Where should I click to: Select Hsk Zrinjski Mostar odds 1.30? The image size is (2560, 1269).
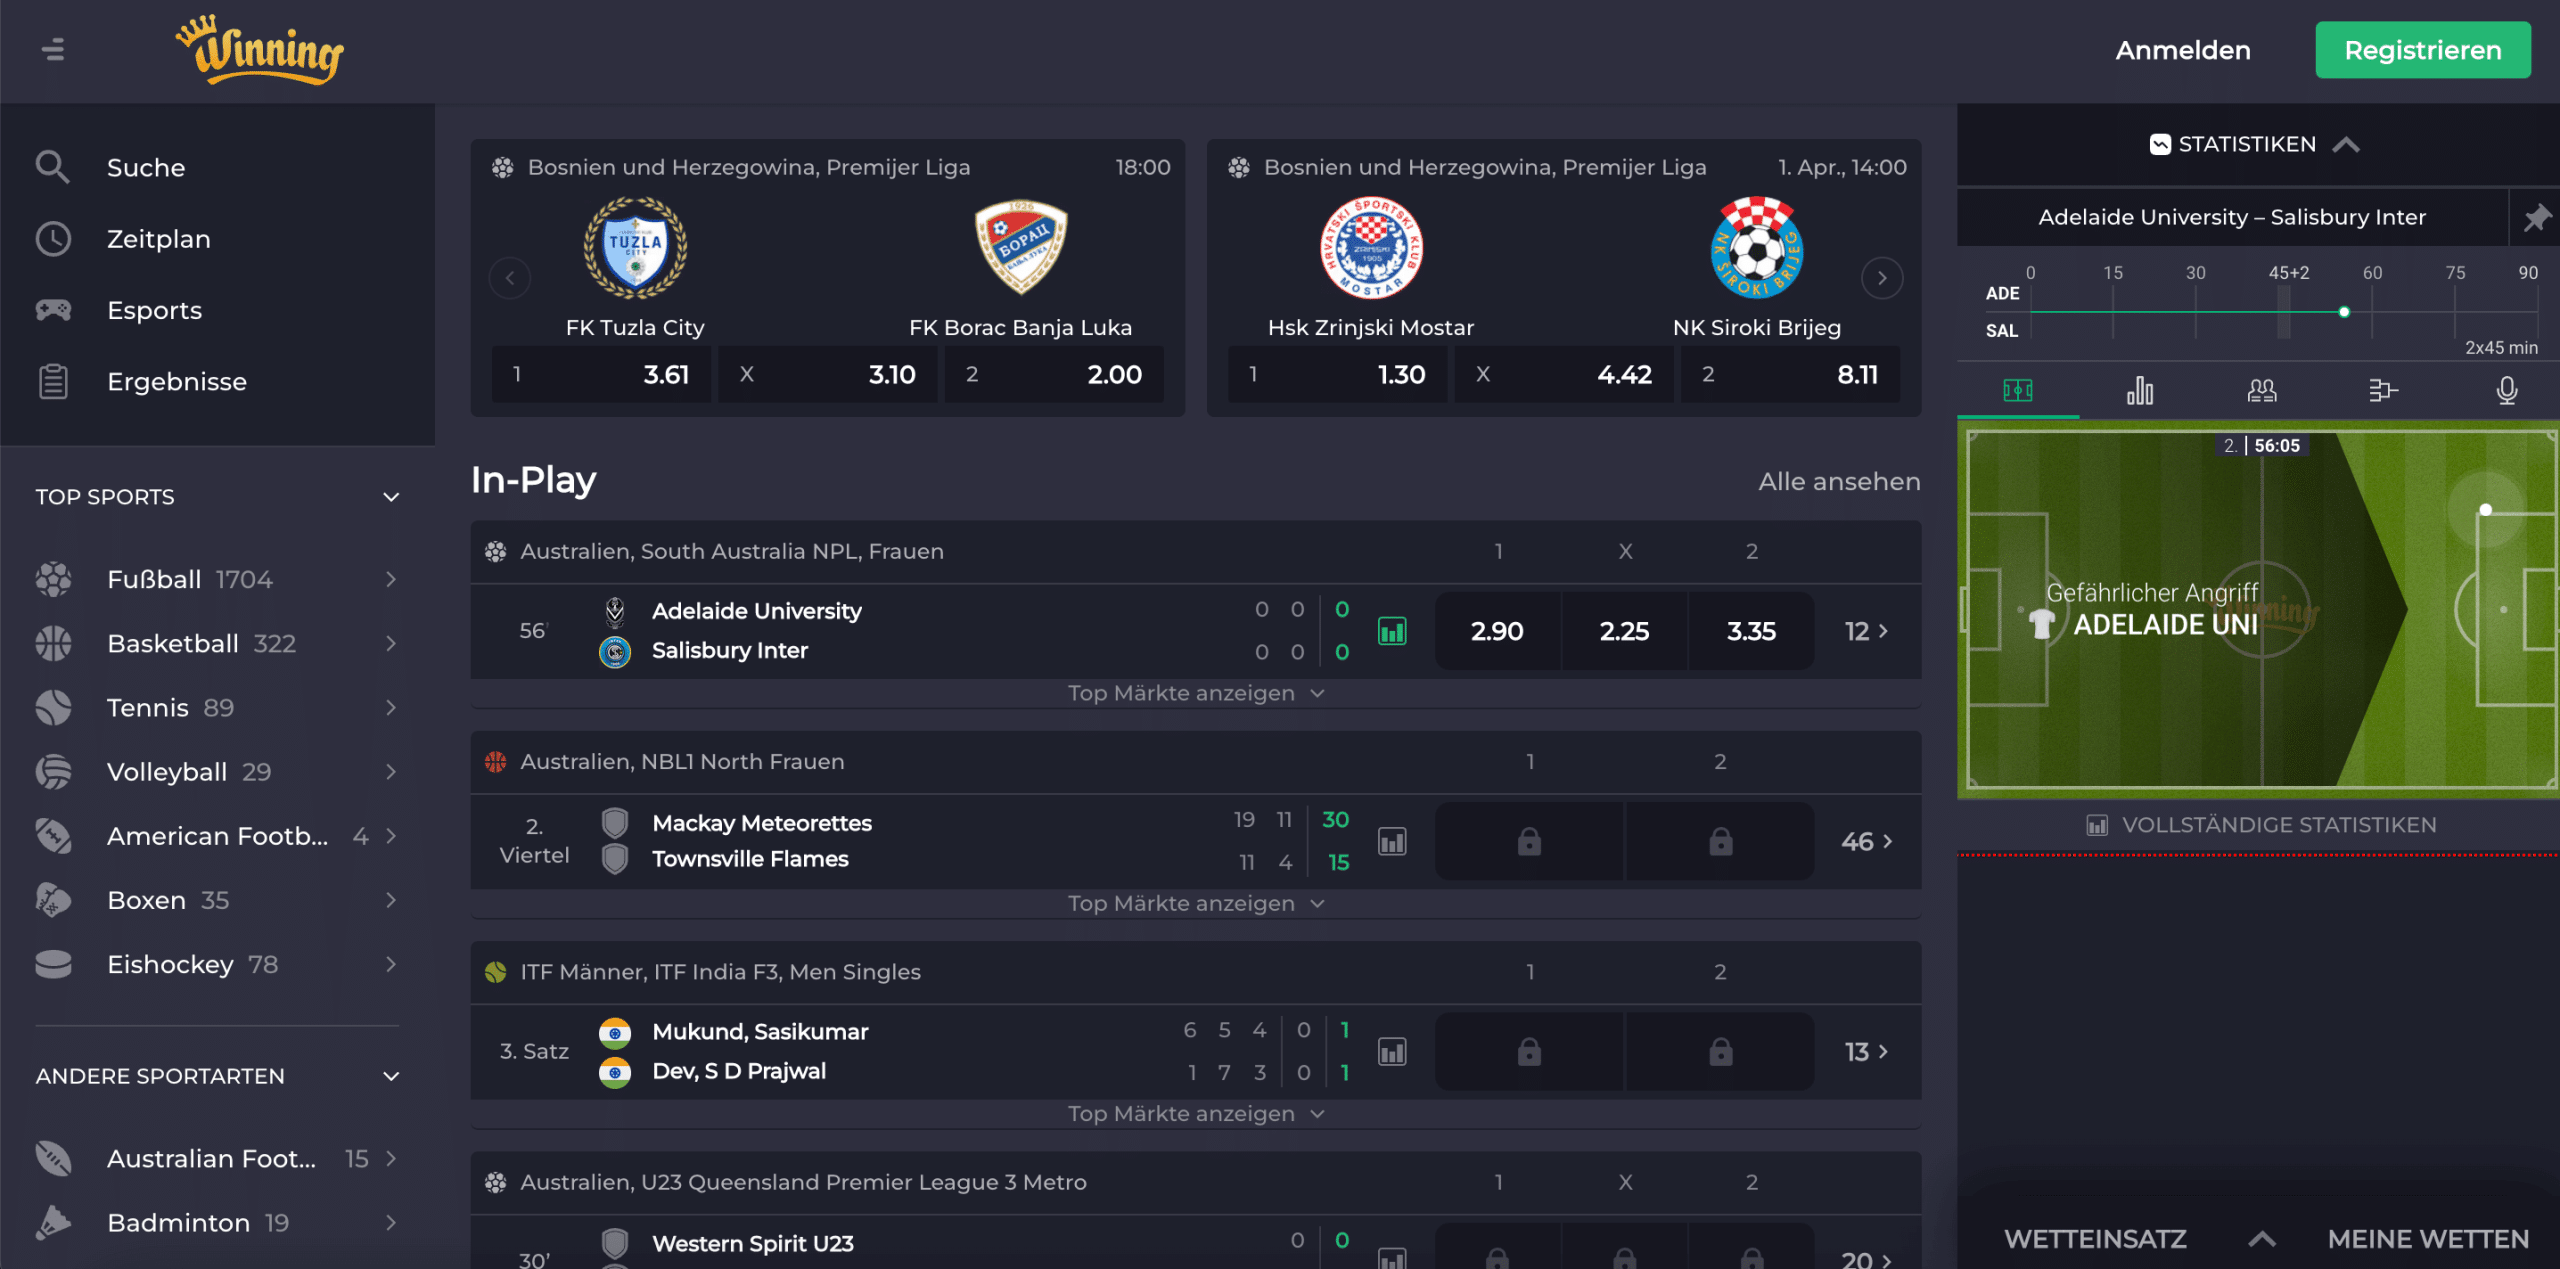pos(1337,374)
